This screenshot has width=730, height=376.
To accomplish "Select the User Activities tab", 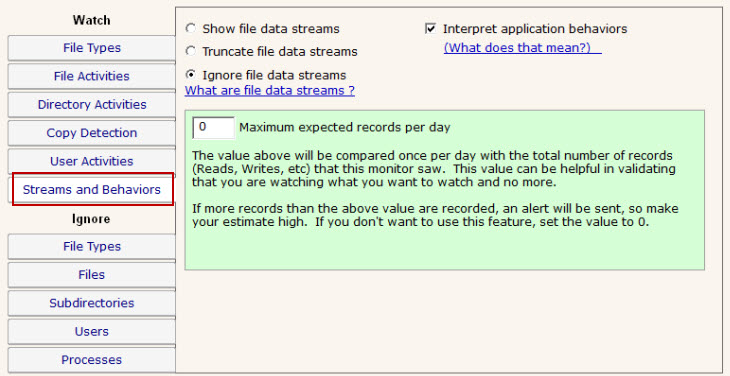I will tap(92, 161).
